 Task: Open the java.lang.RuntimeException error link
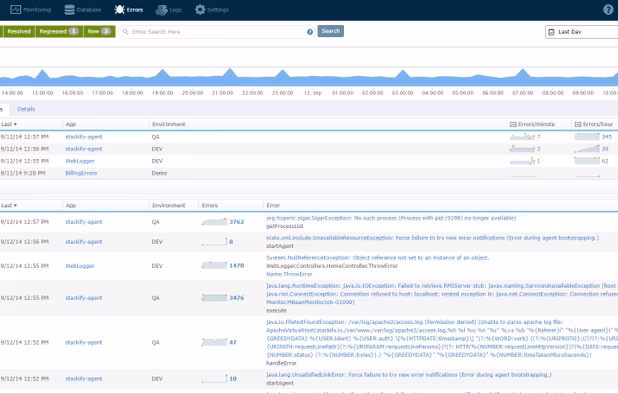click(442, 294)
